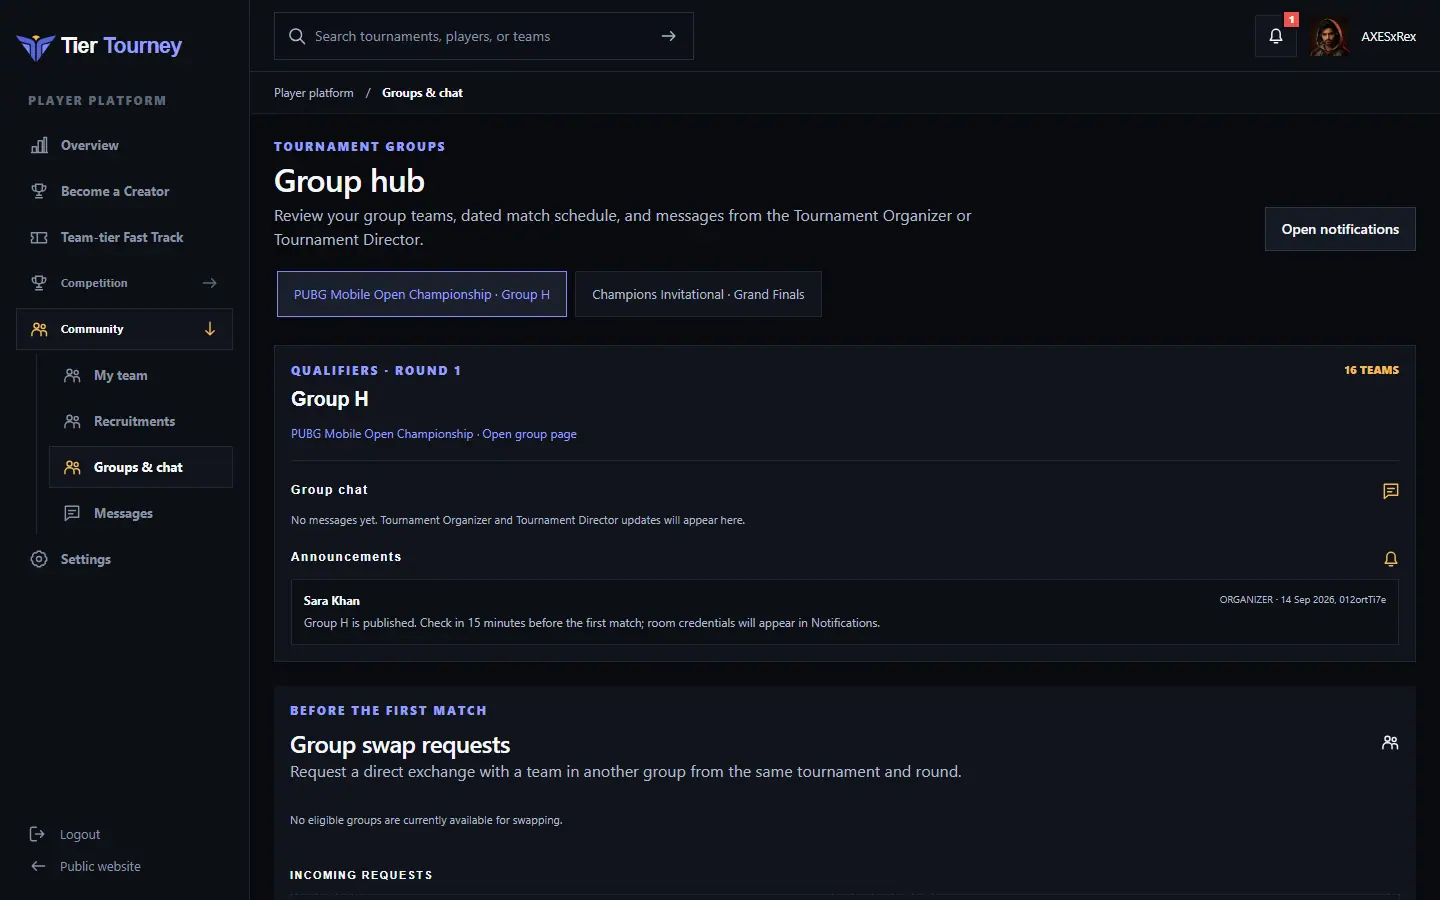Image resolution: width=1440 pixels, height=900 pixels.
Task: Click the Group chat message icon
Action: tap(1391, 491)
